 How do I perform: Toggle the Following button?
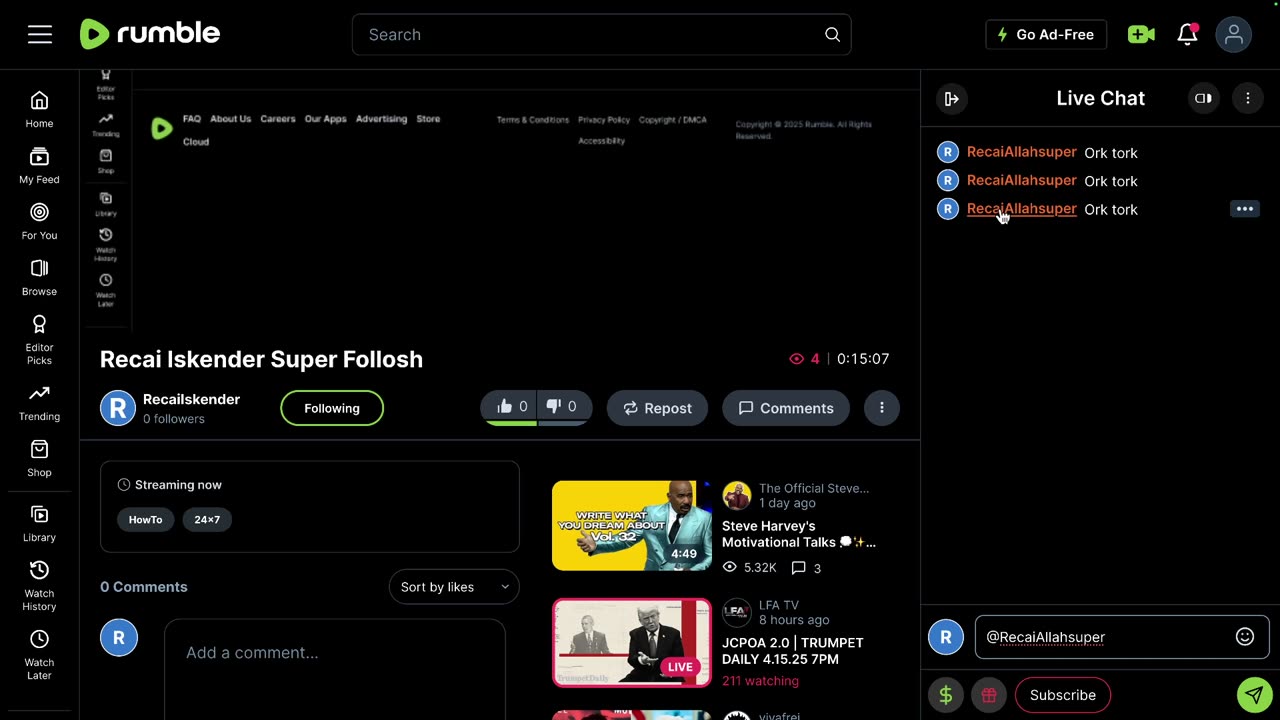(x=332, y=408)
